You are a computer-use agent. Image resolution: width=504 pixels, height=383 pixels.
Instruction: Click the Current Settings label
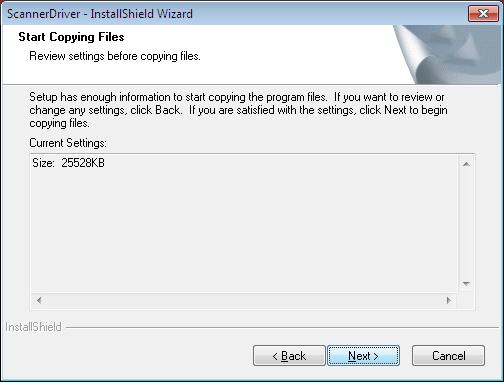pos(68,143)
